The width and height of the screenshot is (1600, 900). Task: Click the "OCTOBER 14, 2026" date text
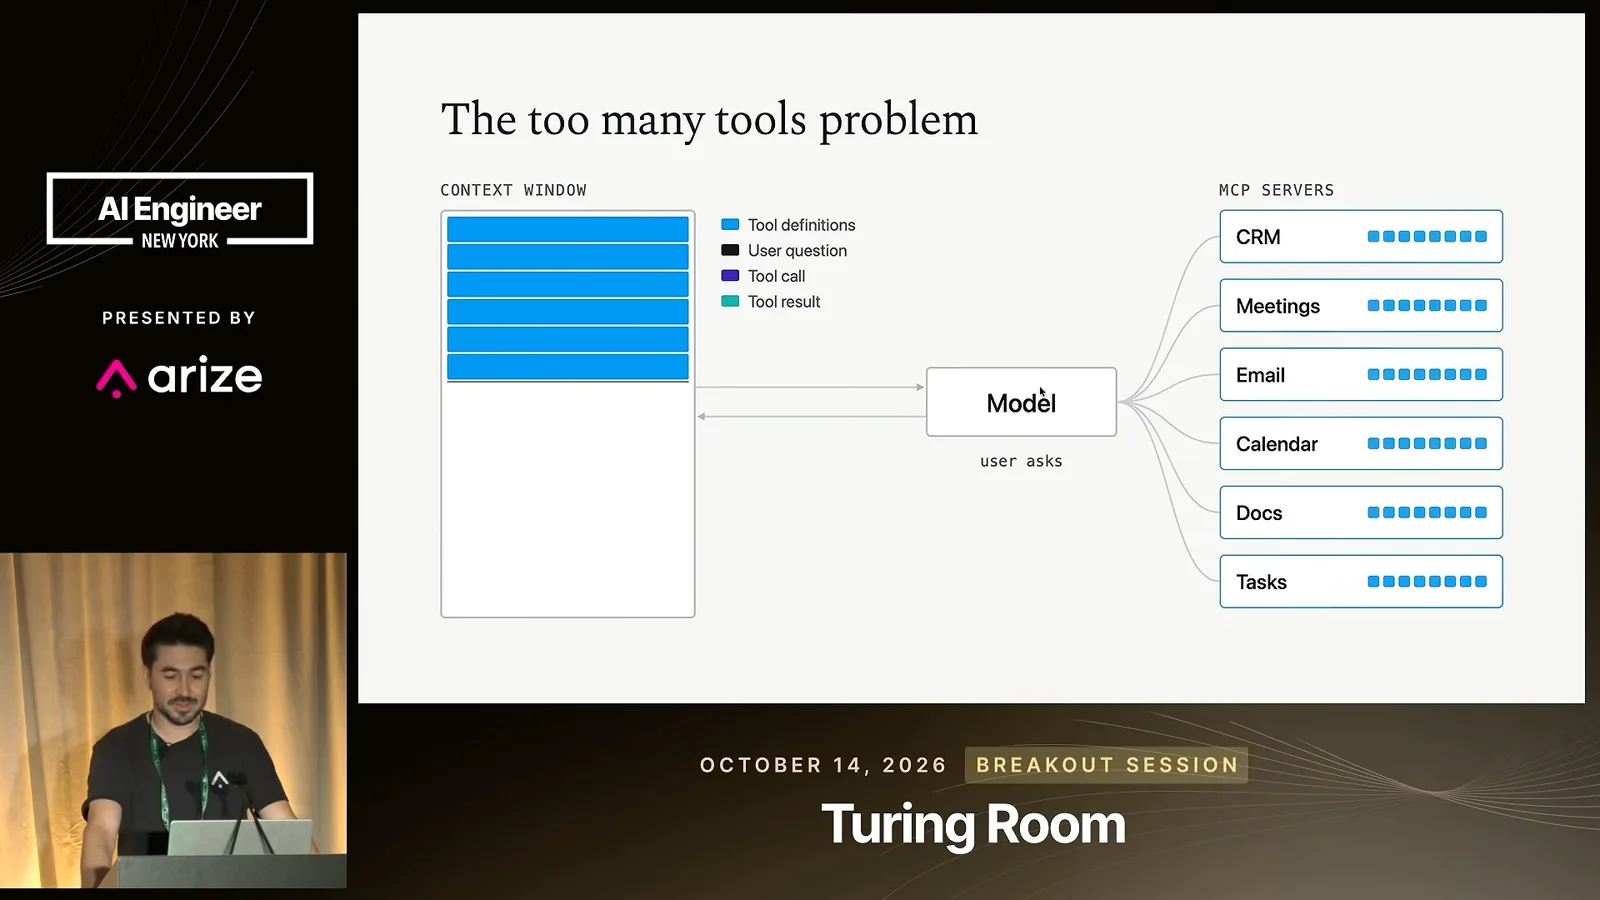click(823, 765)
